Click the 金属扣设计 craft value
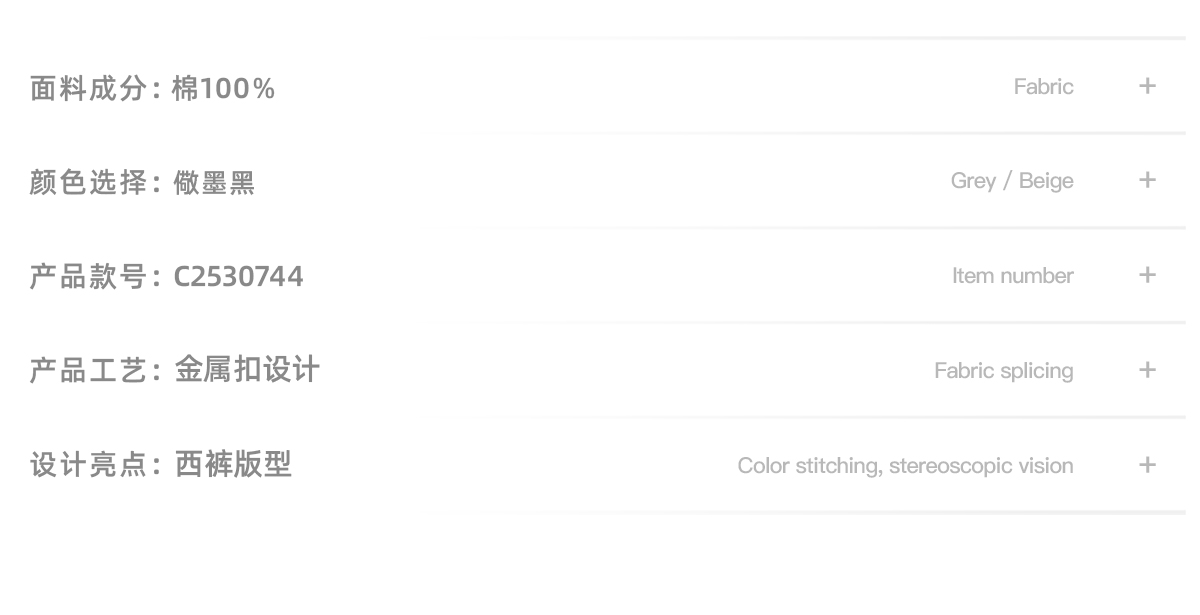This screenshot has width=1200, height=615. coord(247,370)
